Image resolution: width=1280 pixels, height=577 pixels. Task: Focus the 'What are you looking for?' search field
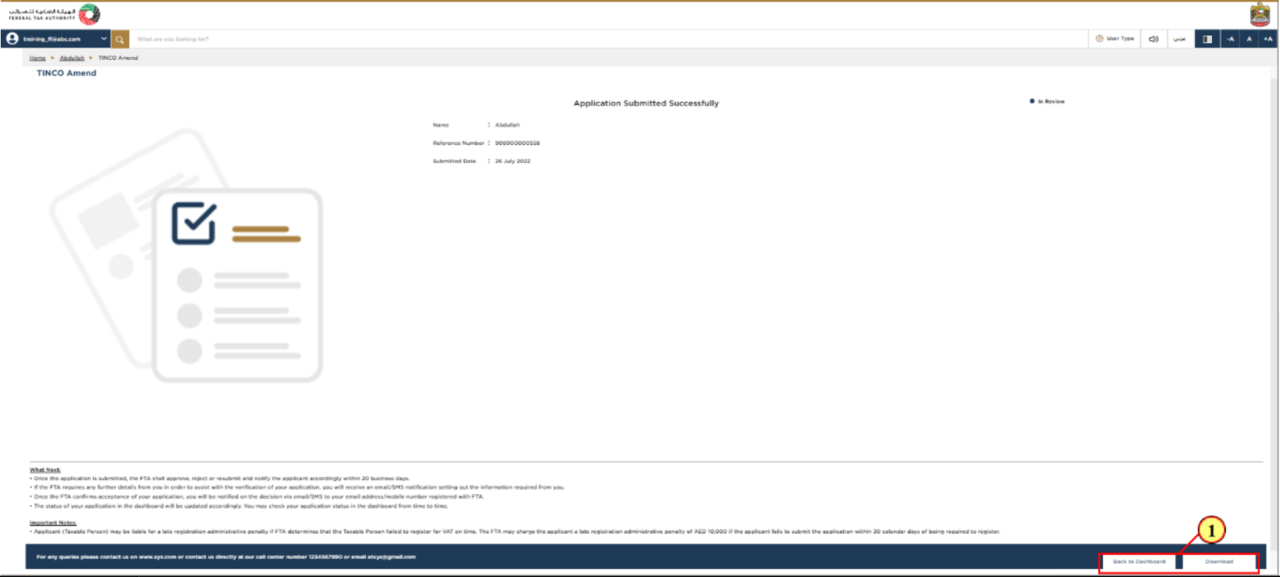[608, 39]
